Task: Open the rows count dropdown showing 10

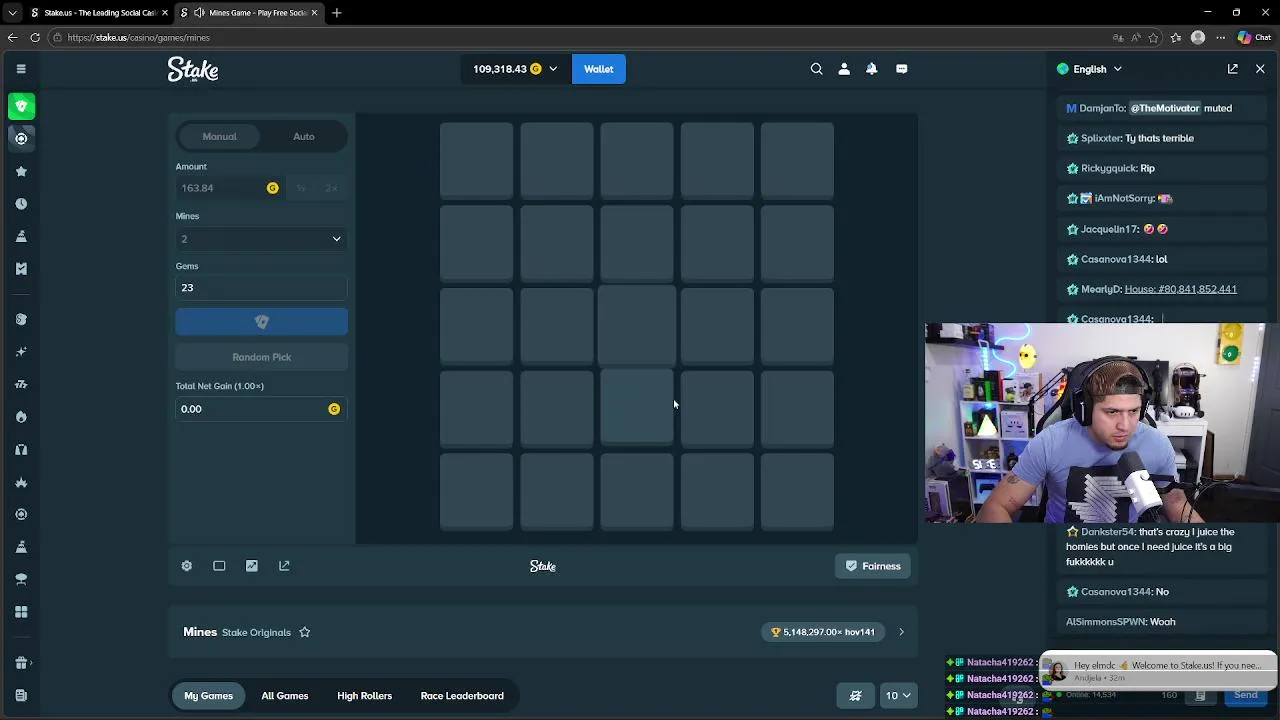Action: [897, 696]
